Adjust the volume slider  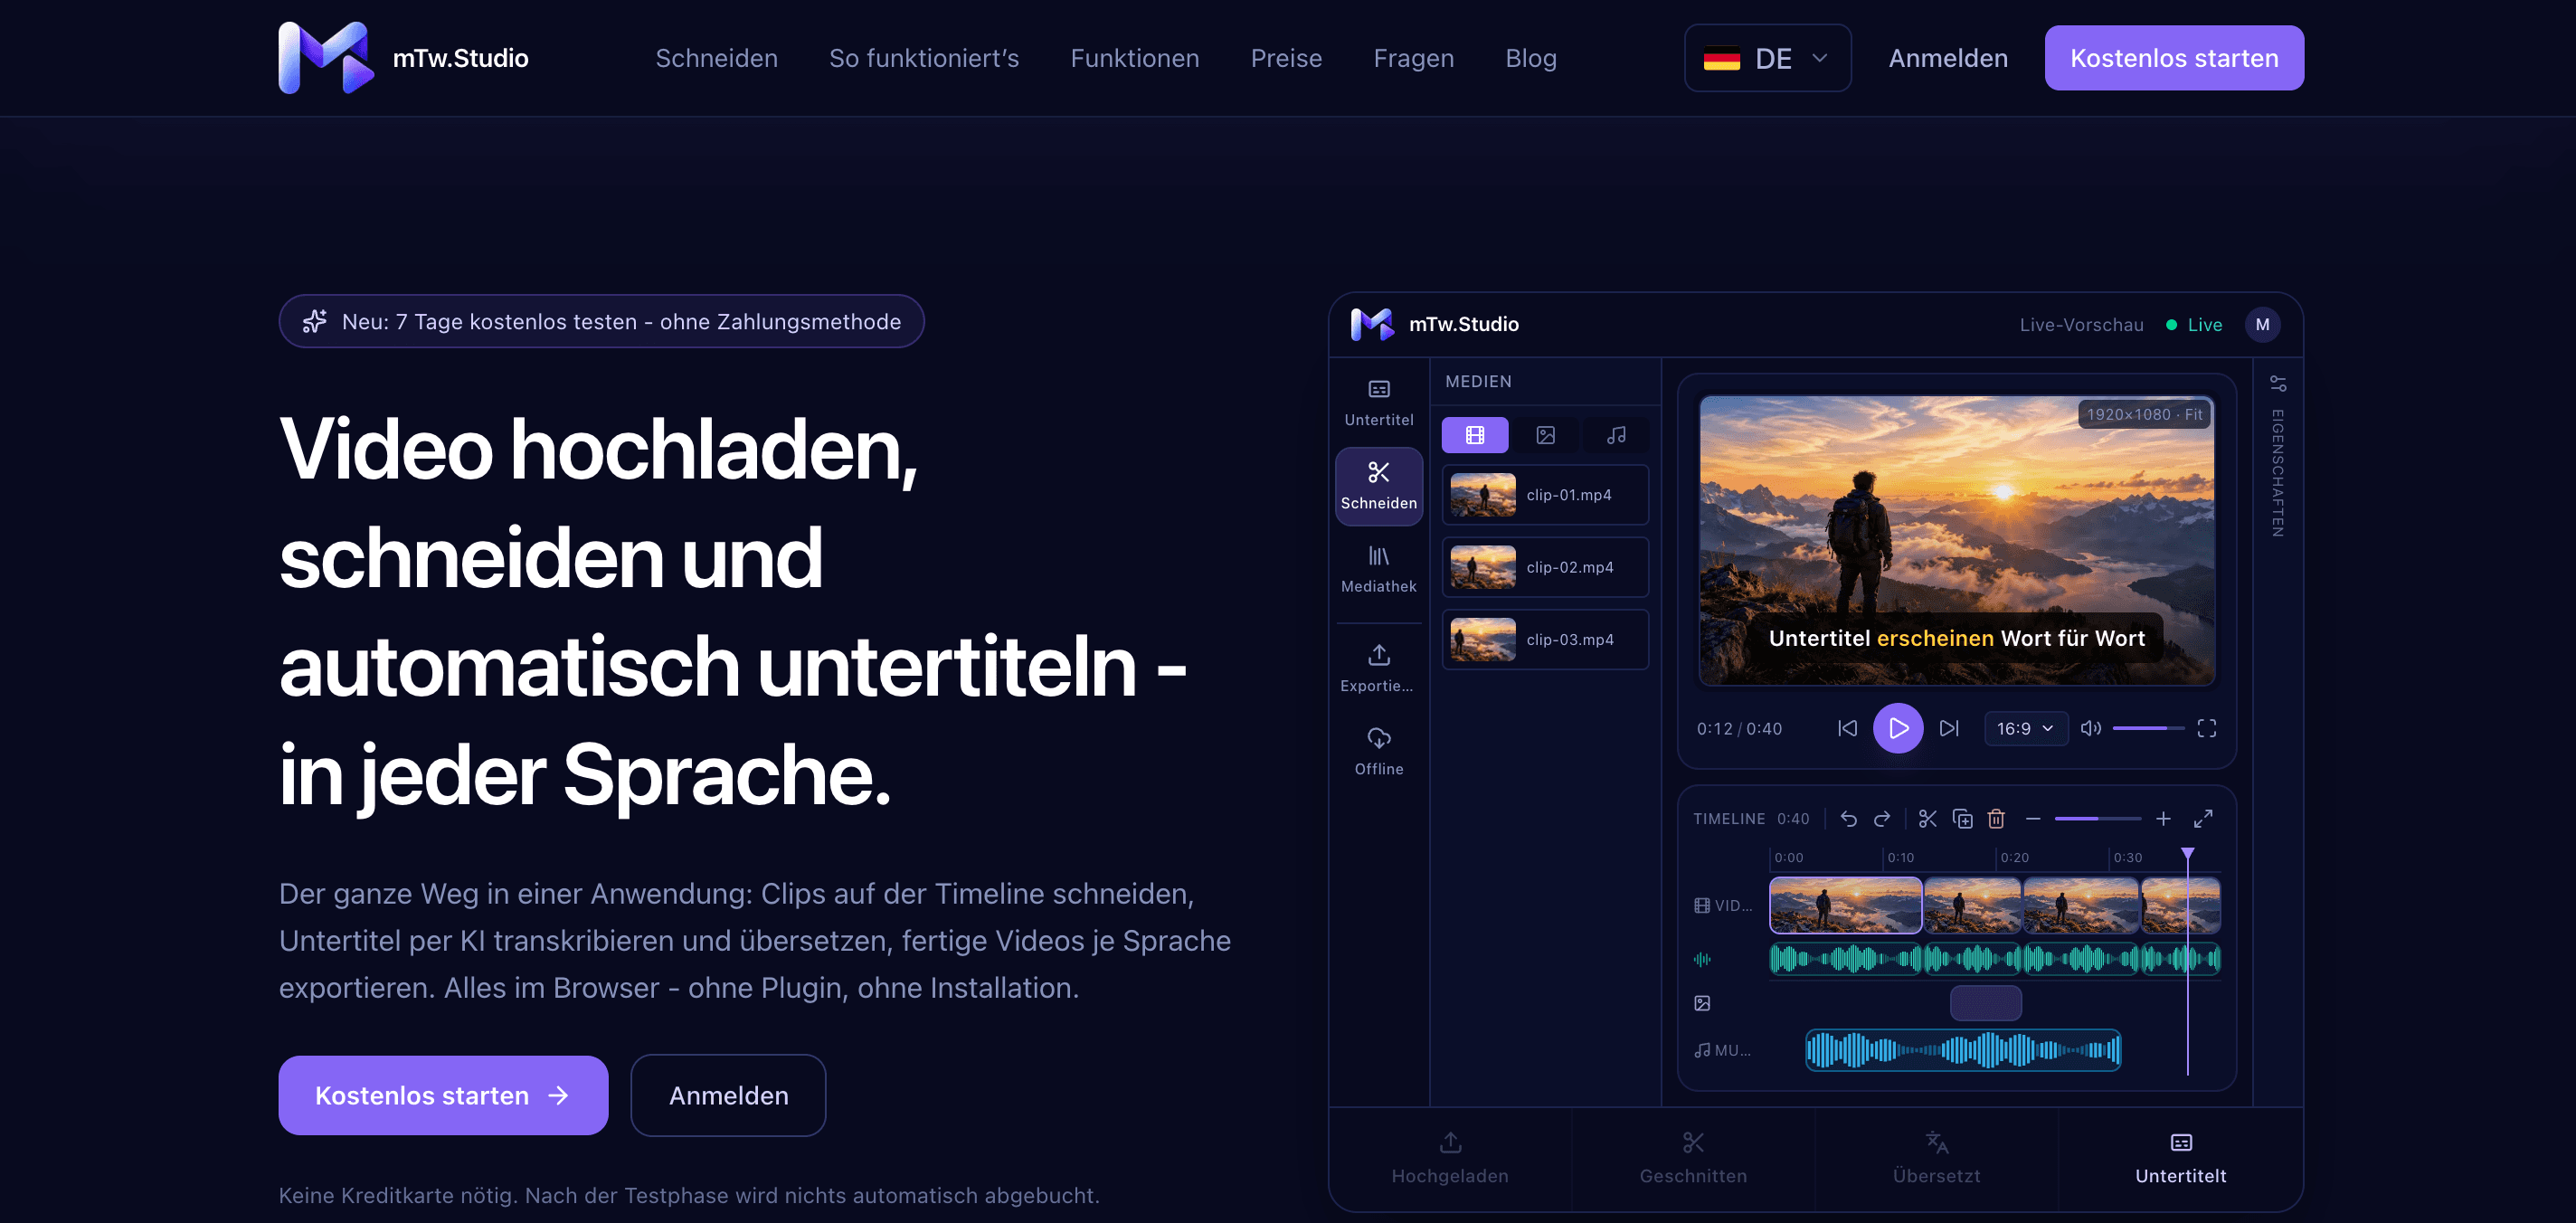click(x=2148, y=728)
